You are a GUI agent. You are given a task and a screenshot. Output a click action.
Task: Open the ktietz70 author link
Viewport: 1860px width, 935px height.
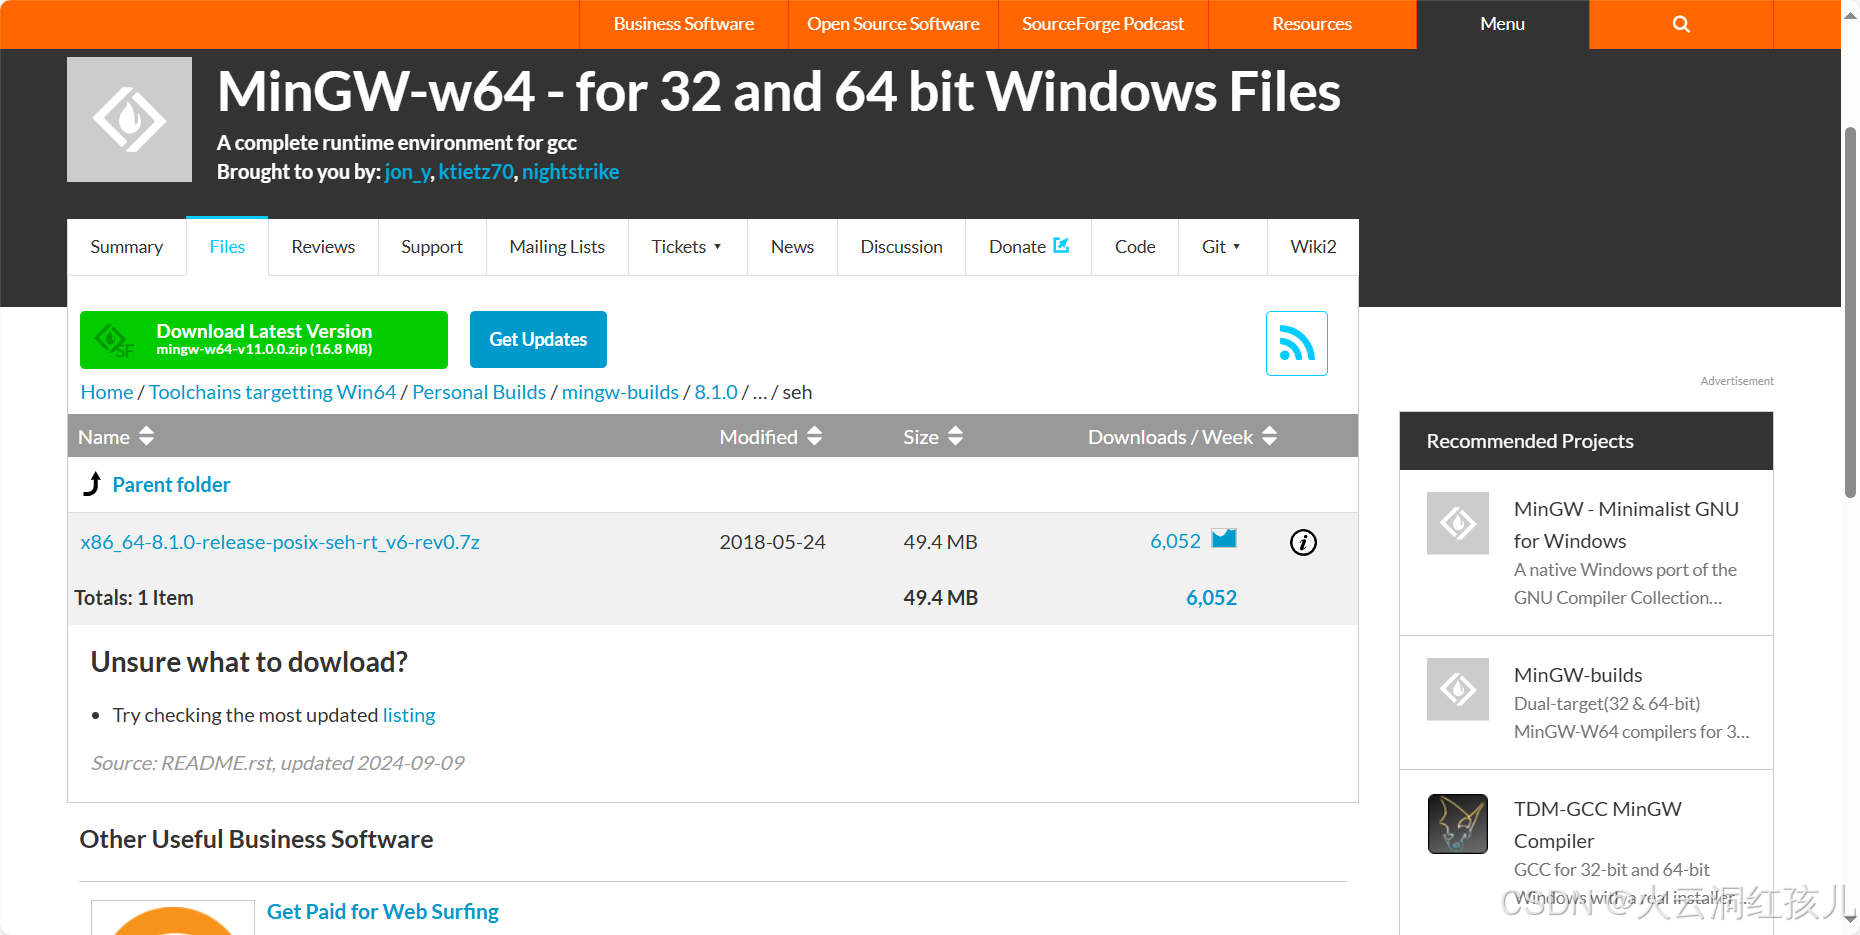pyautogui.click(x=476, y=172)
